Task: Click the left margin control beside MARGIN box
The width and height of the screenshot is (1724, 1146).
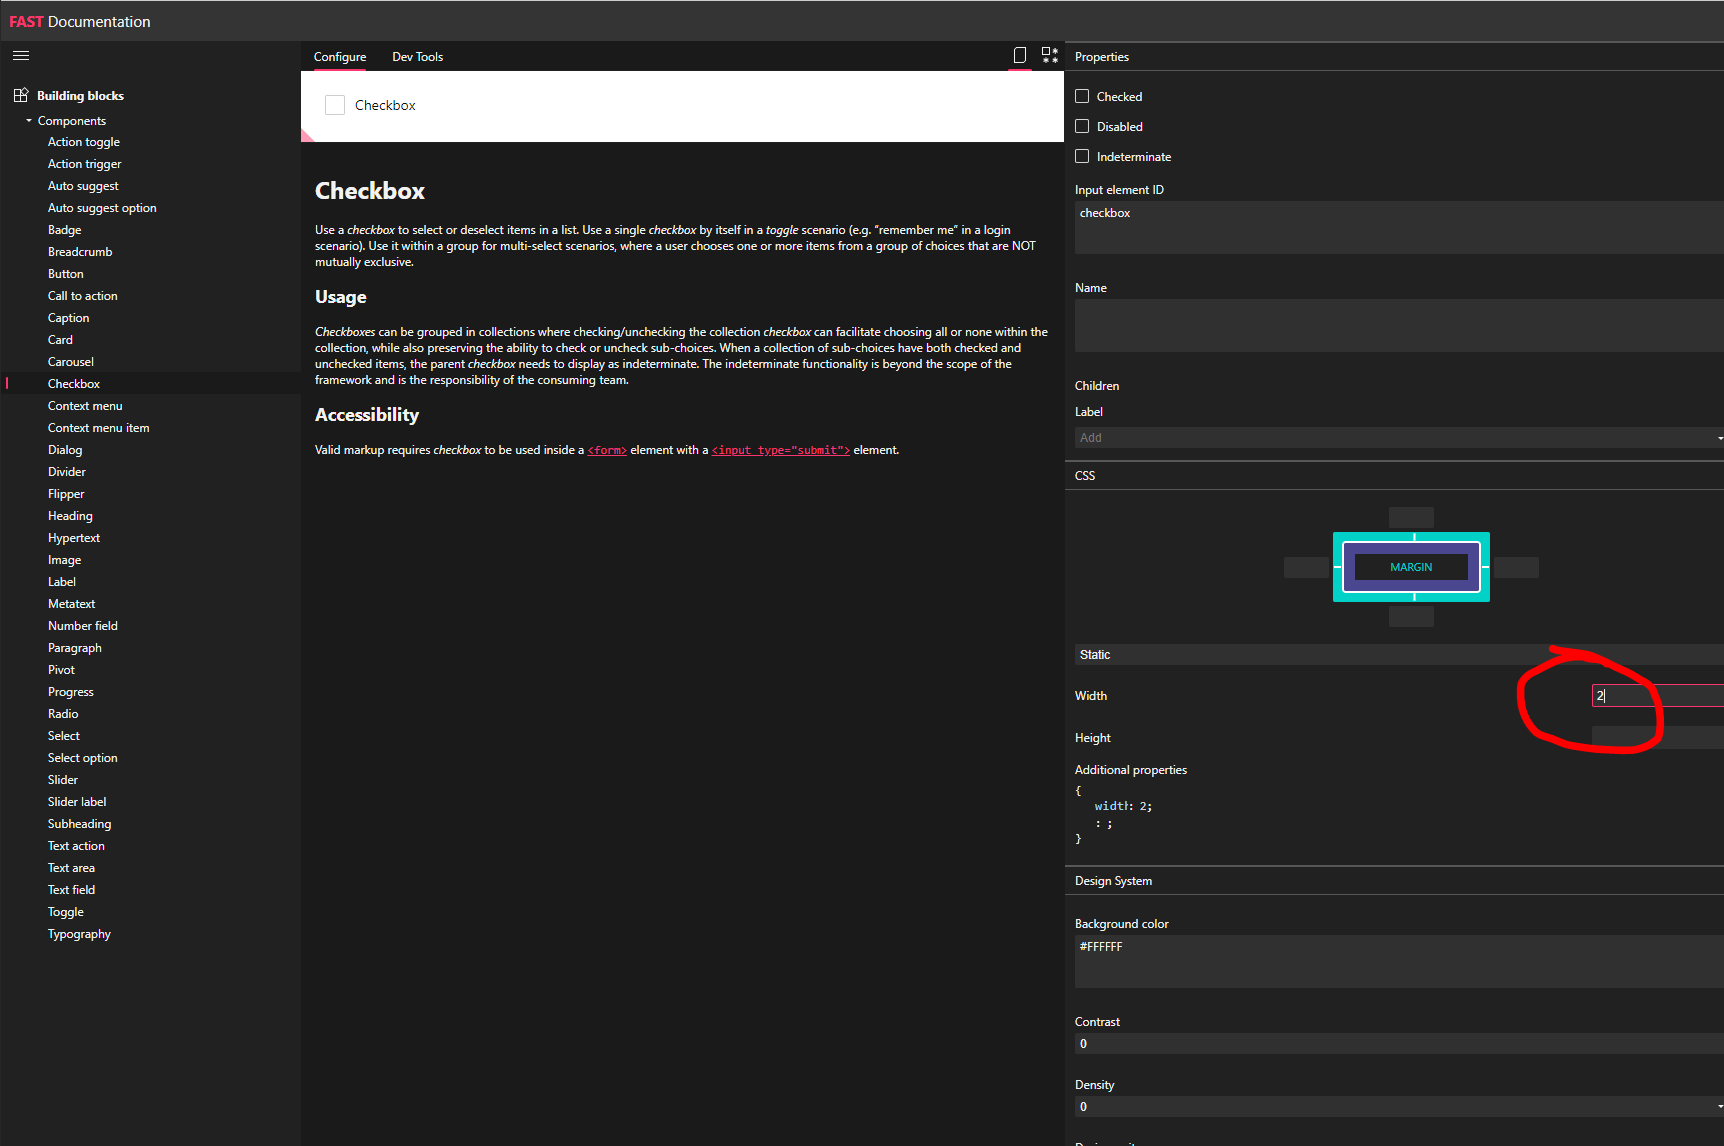Action: click(1307, 567)
